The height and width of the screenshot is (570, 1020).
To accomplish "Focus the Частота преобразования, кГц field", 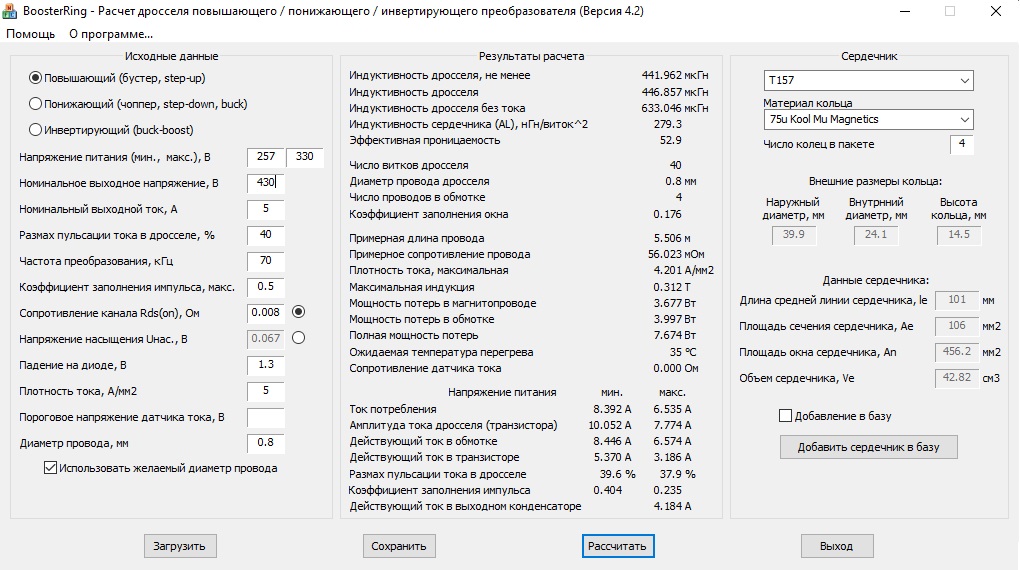I will [x=265, y=261].
